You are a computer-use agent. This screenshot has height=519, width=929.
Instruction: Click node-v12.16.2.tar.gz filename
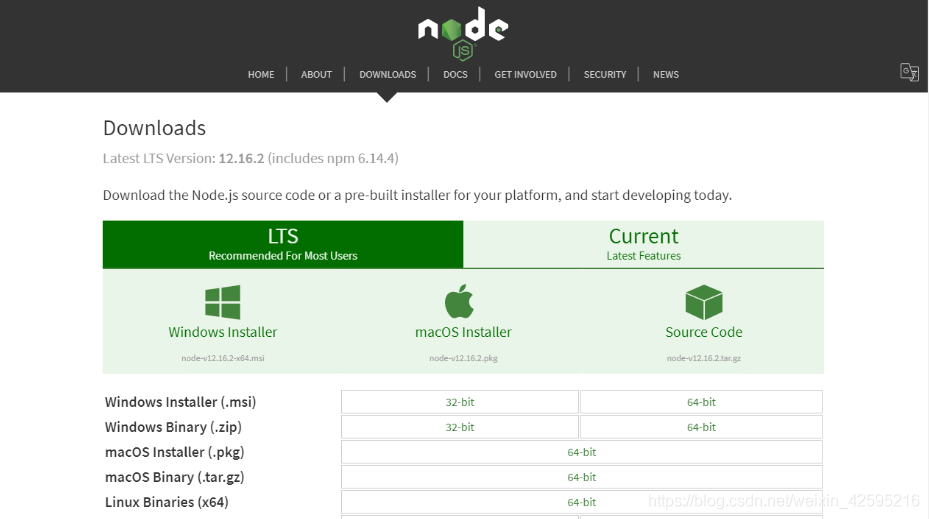click(x=704, y=358)
